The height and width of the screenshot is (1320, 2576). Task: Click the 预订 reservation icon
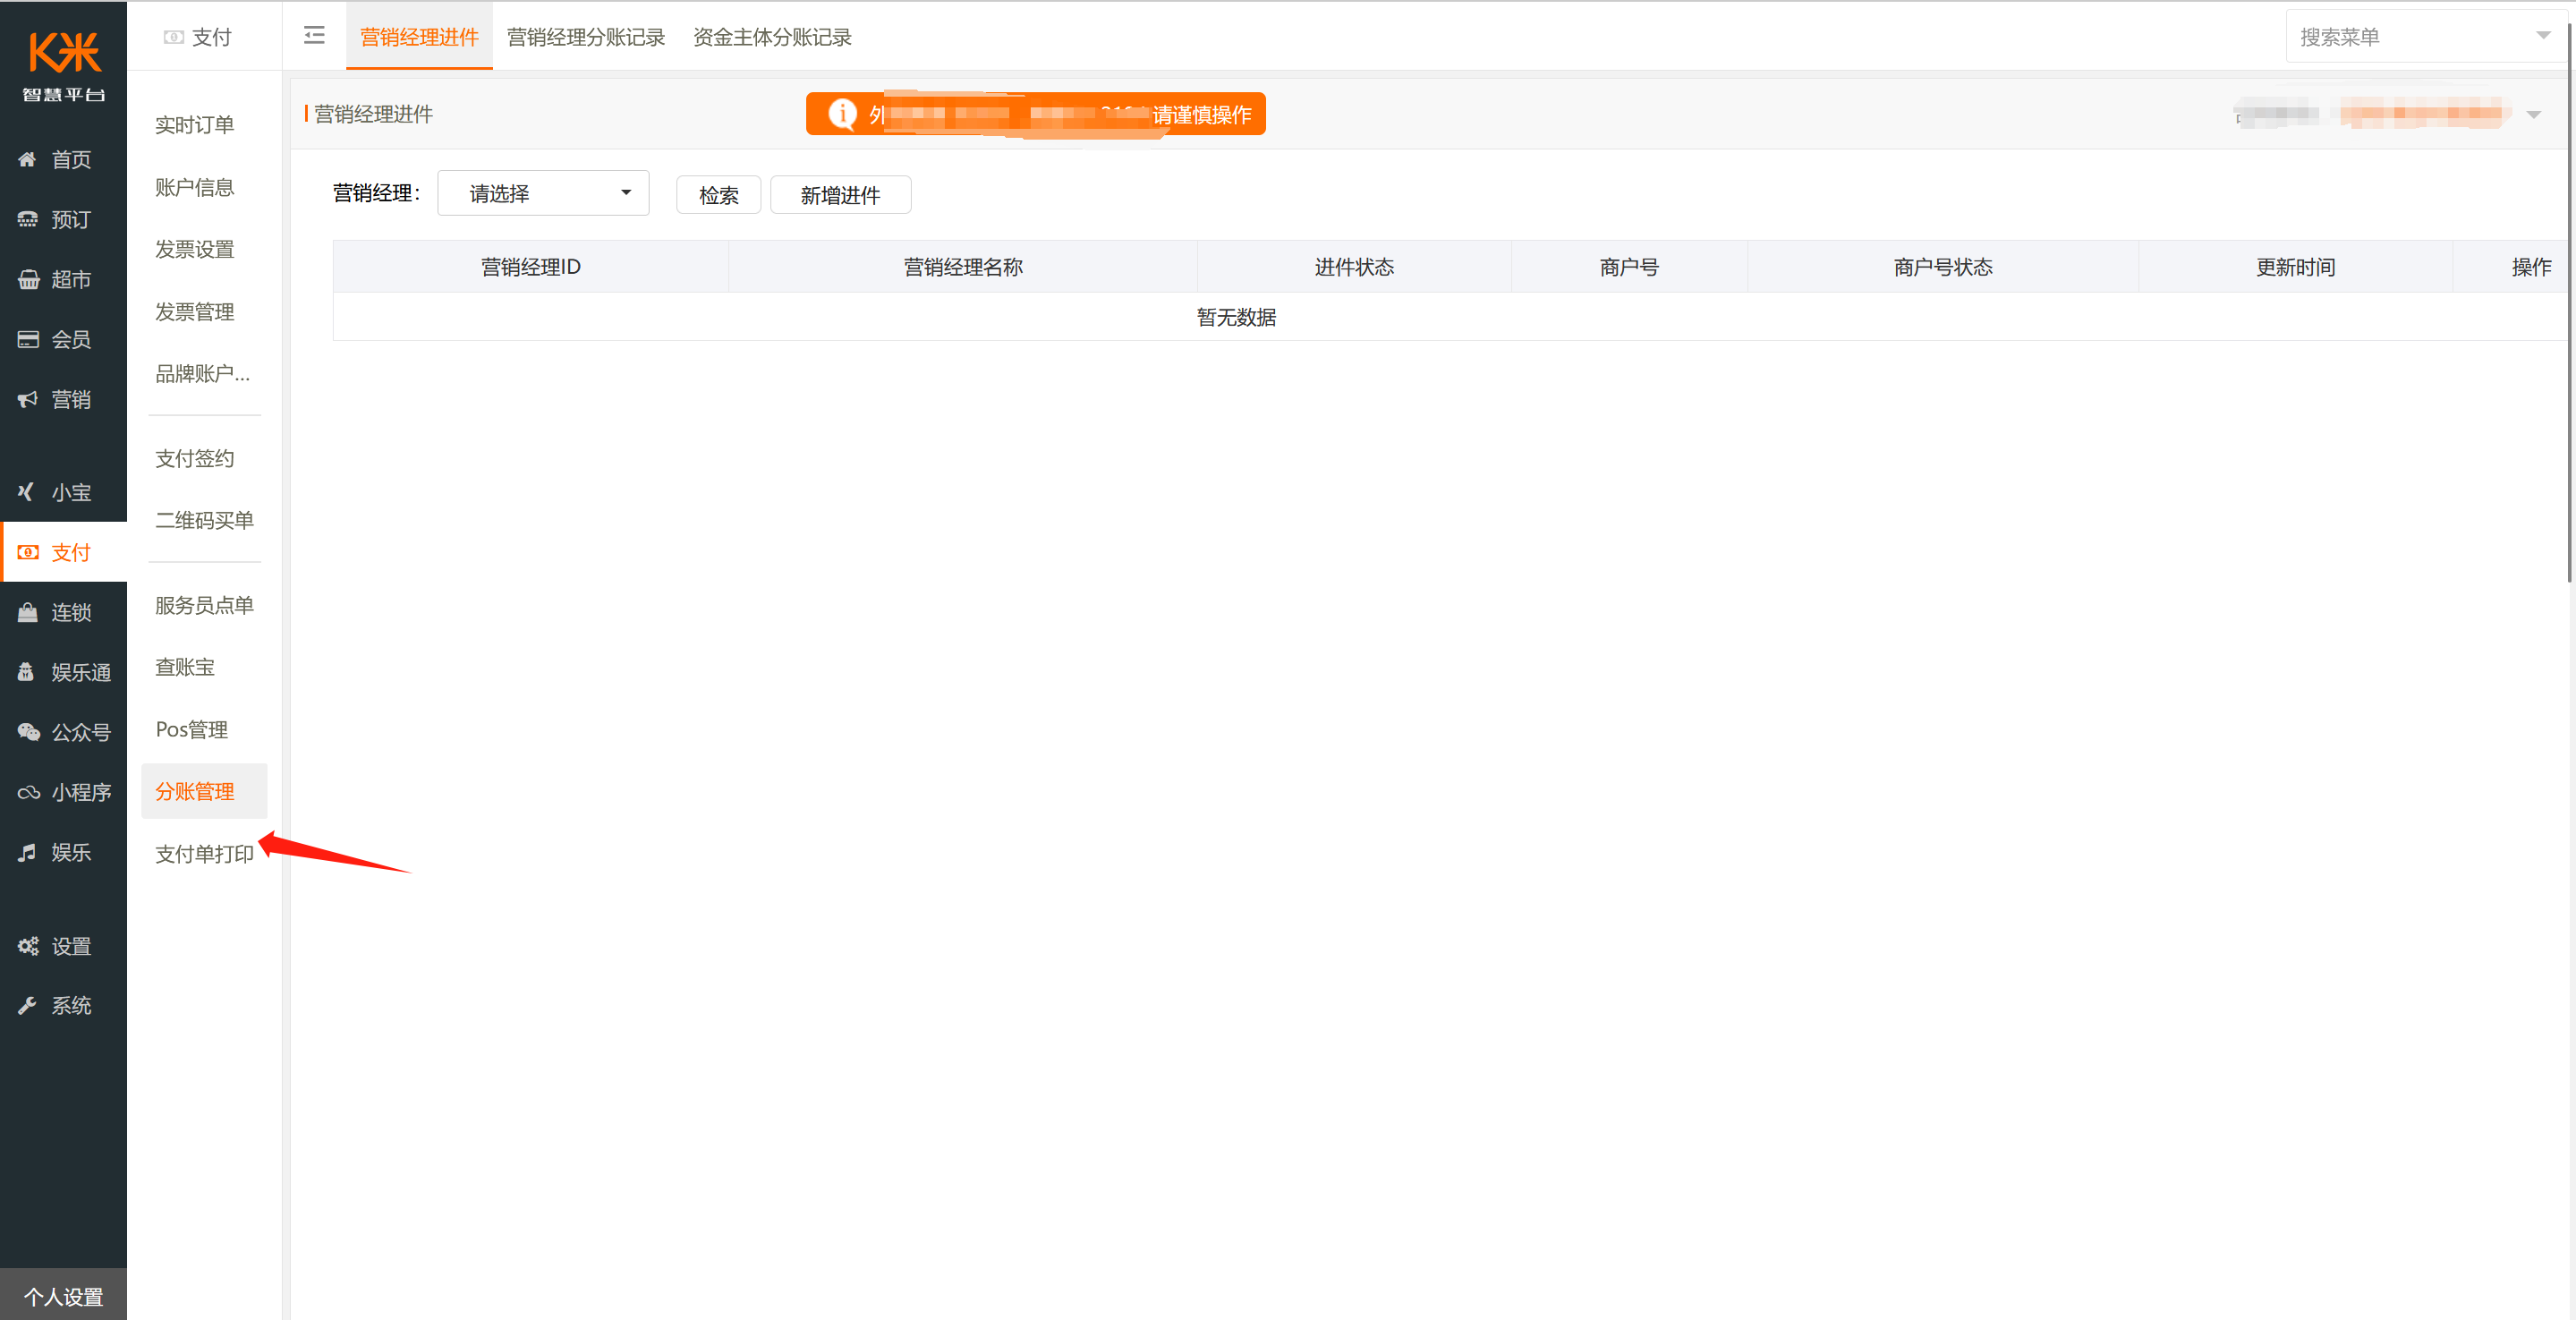point(27,219)
